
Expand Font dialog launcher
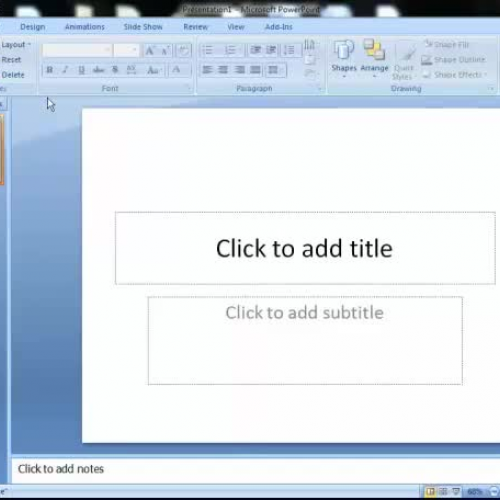[x=189, y=89]
